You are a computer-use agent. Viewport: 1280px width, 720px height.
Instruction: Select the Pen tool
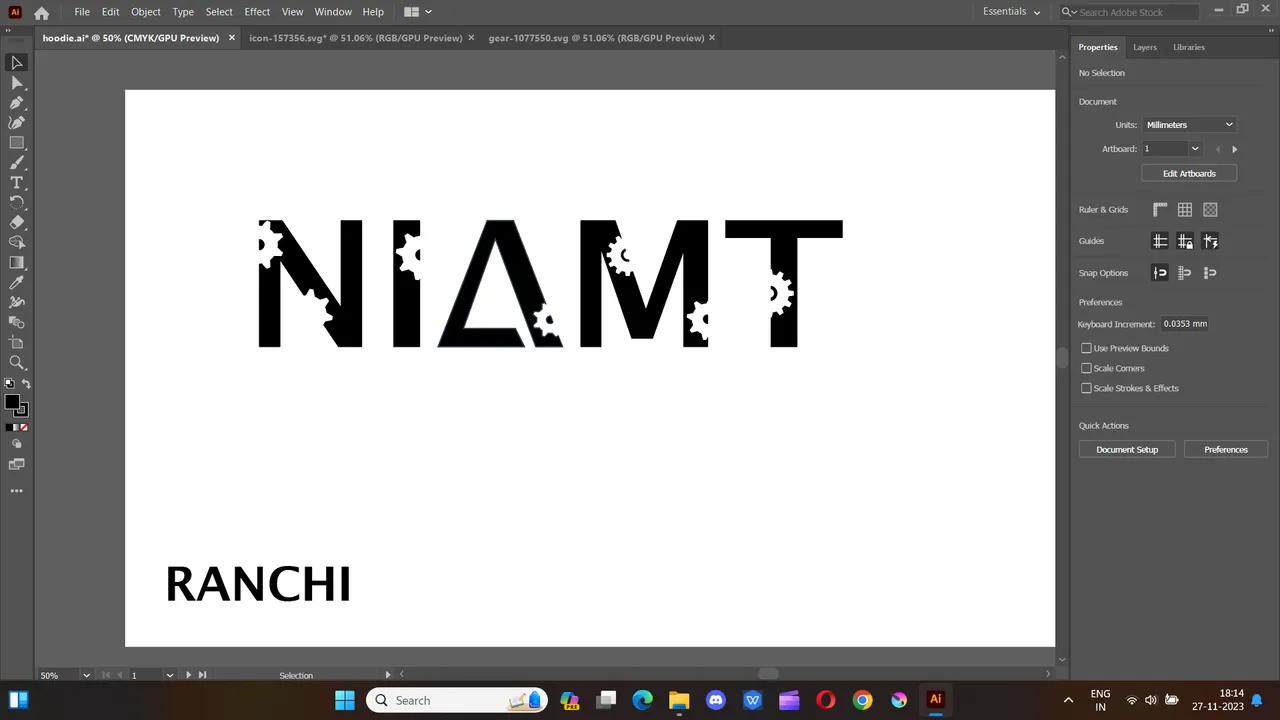tap(16, 102)
